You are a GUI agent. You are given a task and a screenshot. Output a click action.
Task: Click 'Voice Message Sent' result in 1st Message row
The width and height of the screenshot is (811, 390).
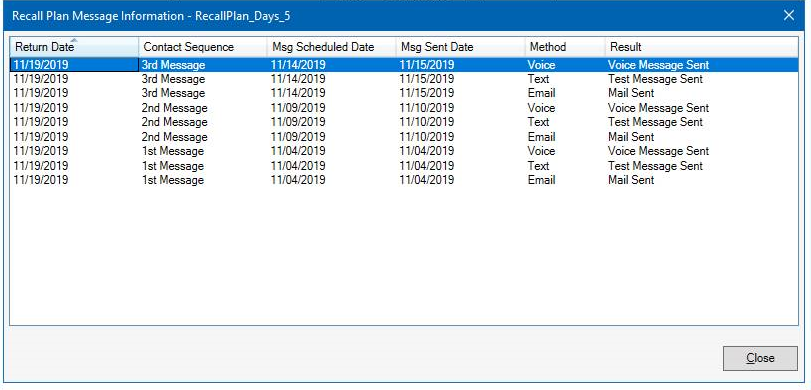point(658,151)
